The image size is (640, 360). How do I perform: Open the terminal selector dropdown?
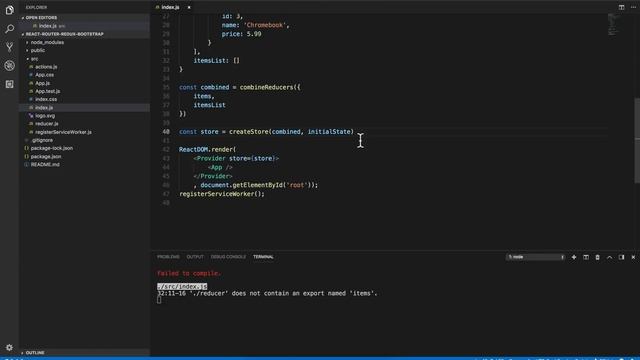click(536, 257)
